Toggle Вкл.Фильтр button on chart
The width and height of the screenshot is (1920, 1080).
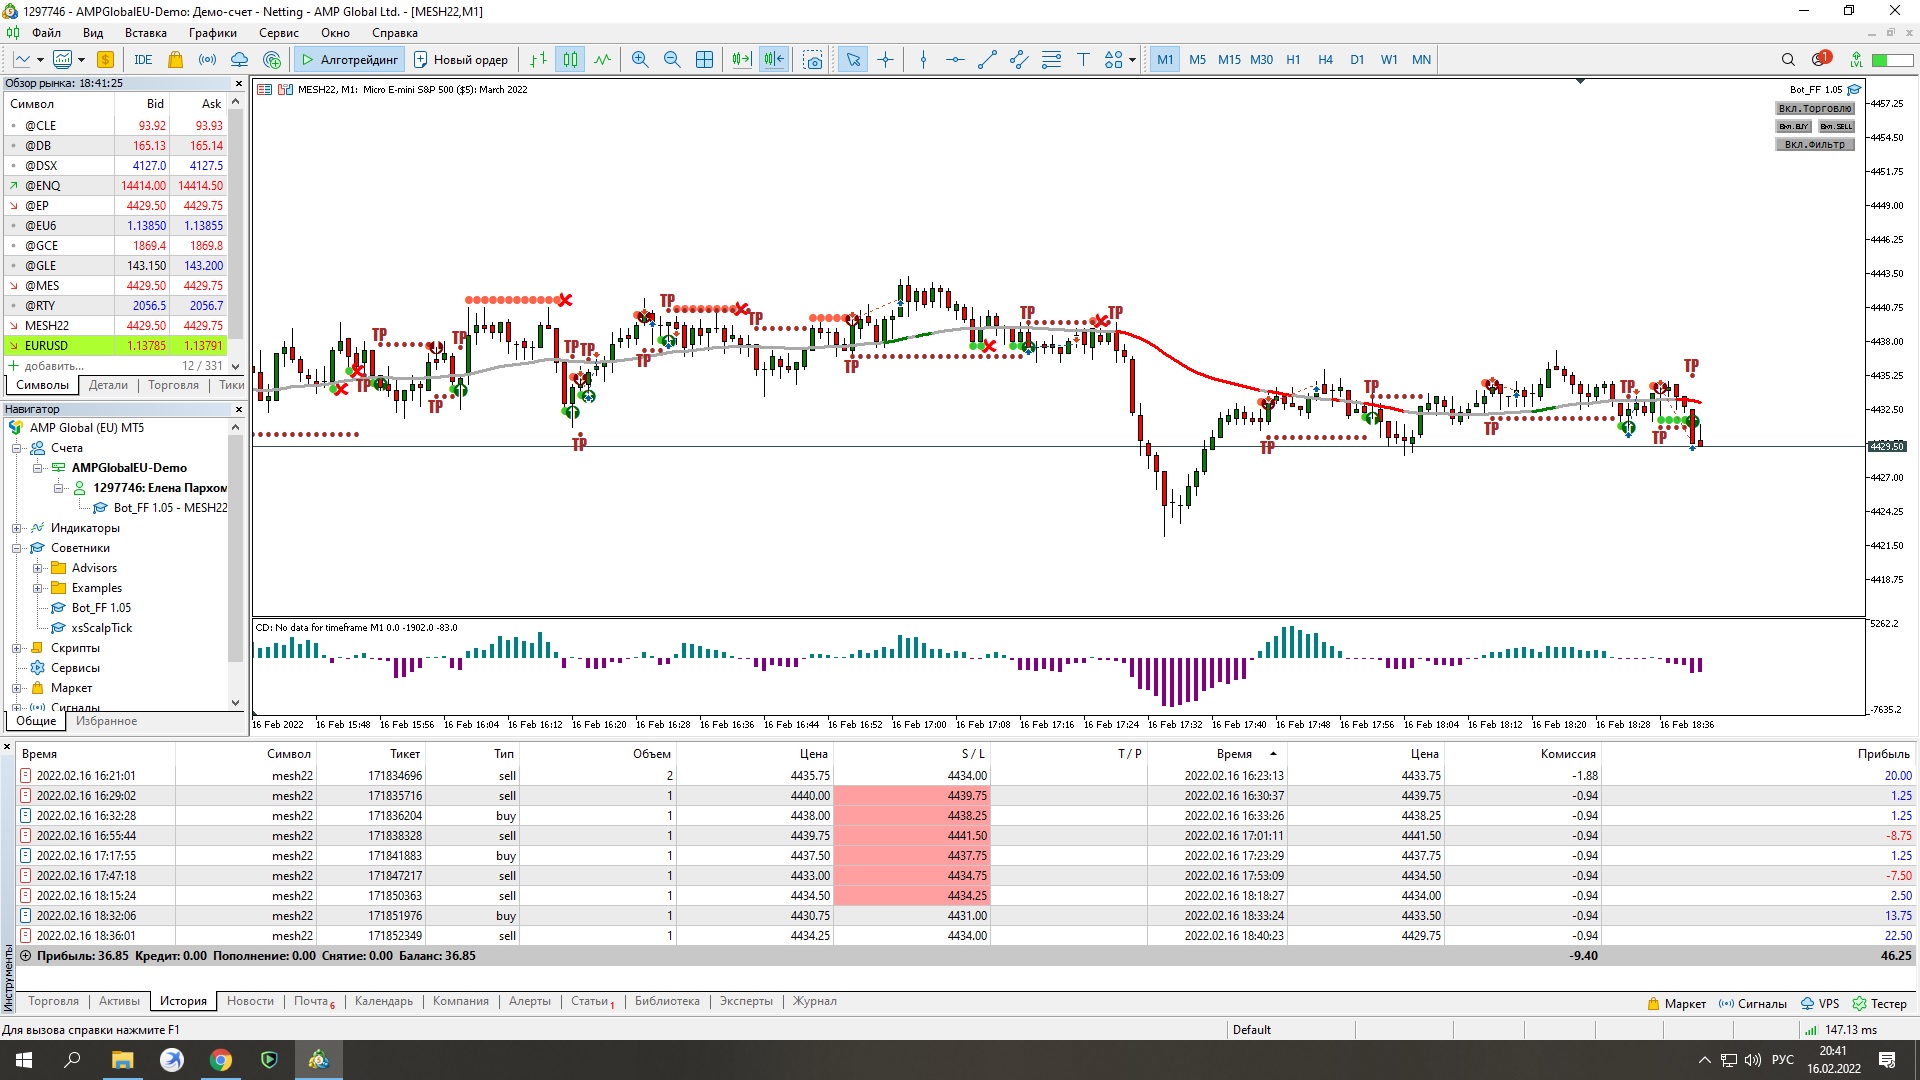[x=1814, y=144]
